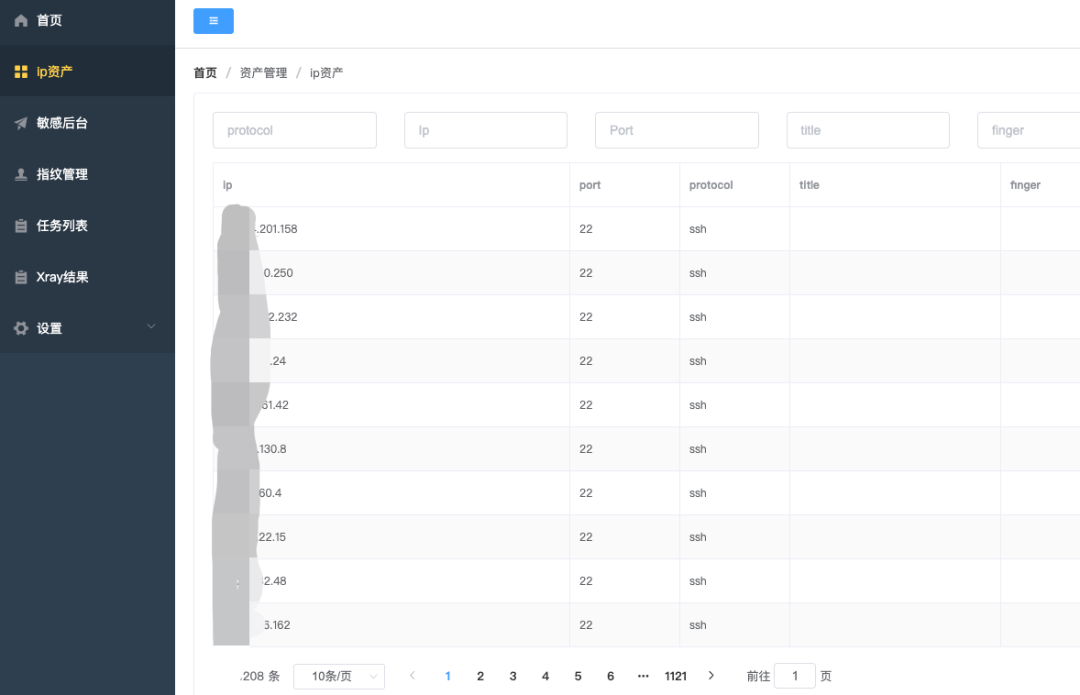Go to page 3 in pagination
Viewport: 1080px width, 695px height.
[x=513, y=676]
